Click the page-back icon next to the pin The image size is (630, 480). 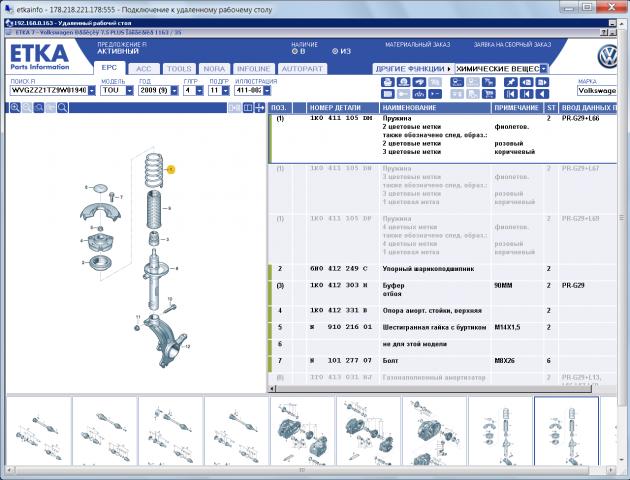click(526, 82)
